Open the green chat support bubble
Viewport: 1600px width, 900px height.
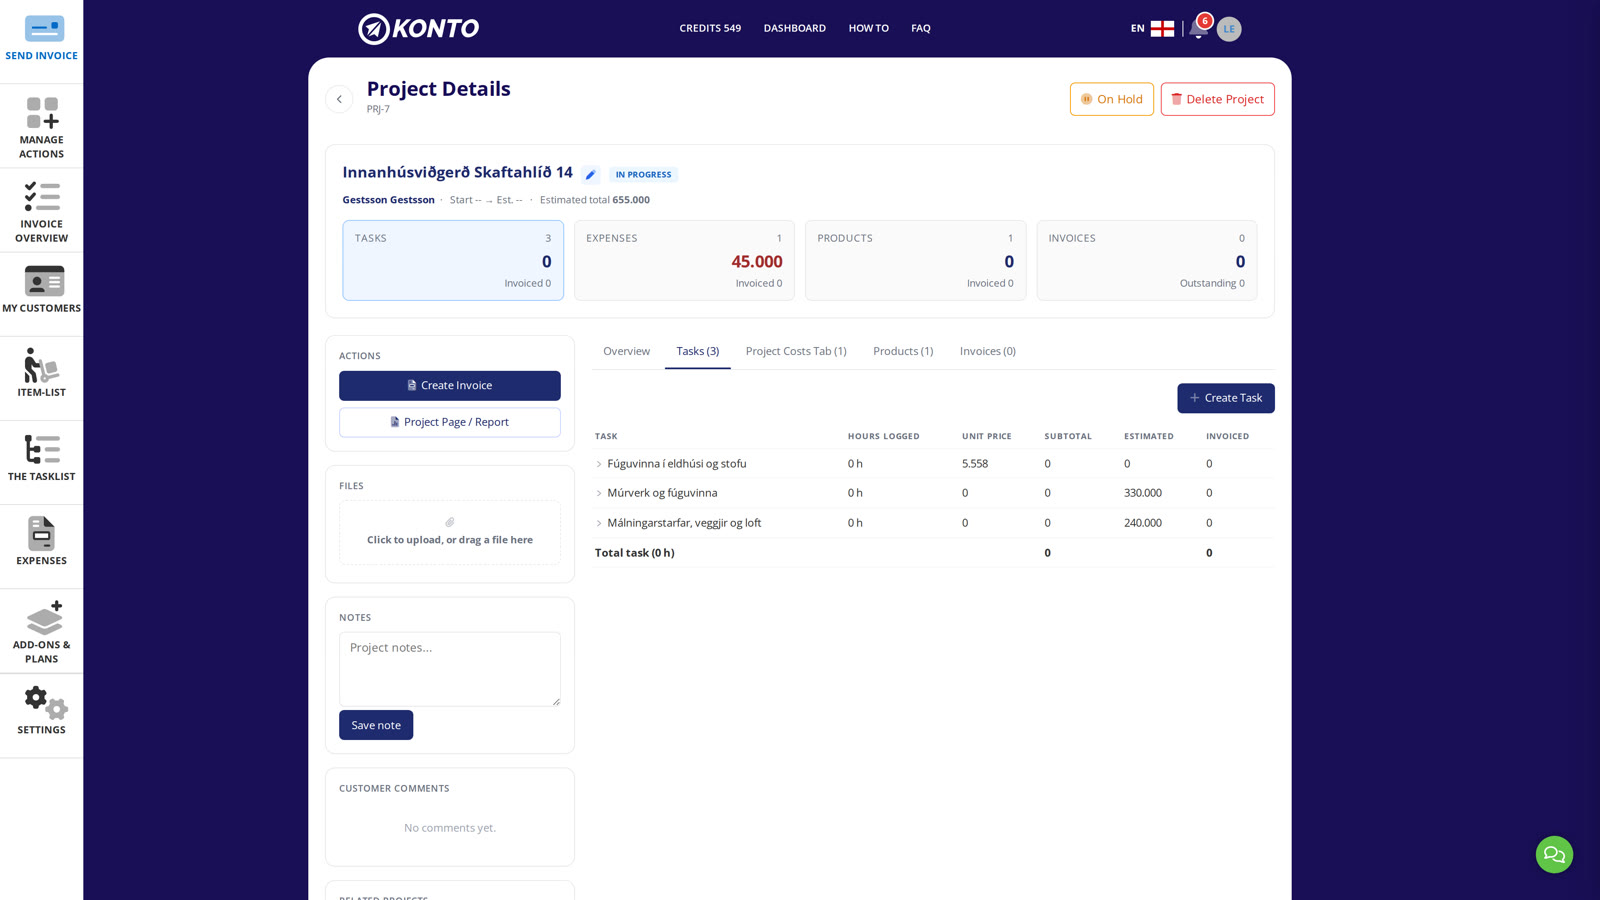(1554, 854)
